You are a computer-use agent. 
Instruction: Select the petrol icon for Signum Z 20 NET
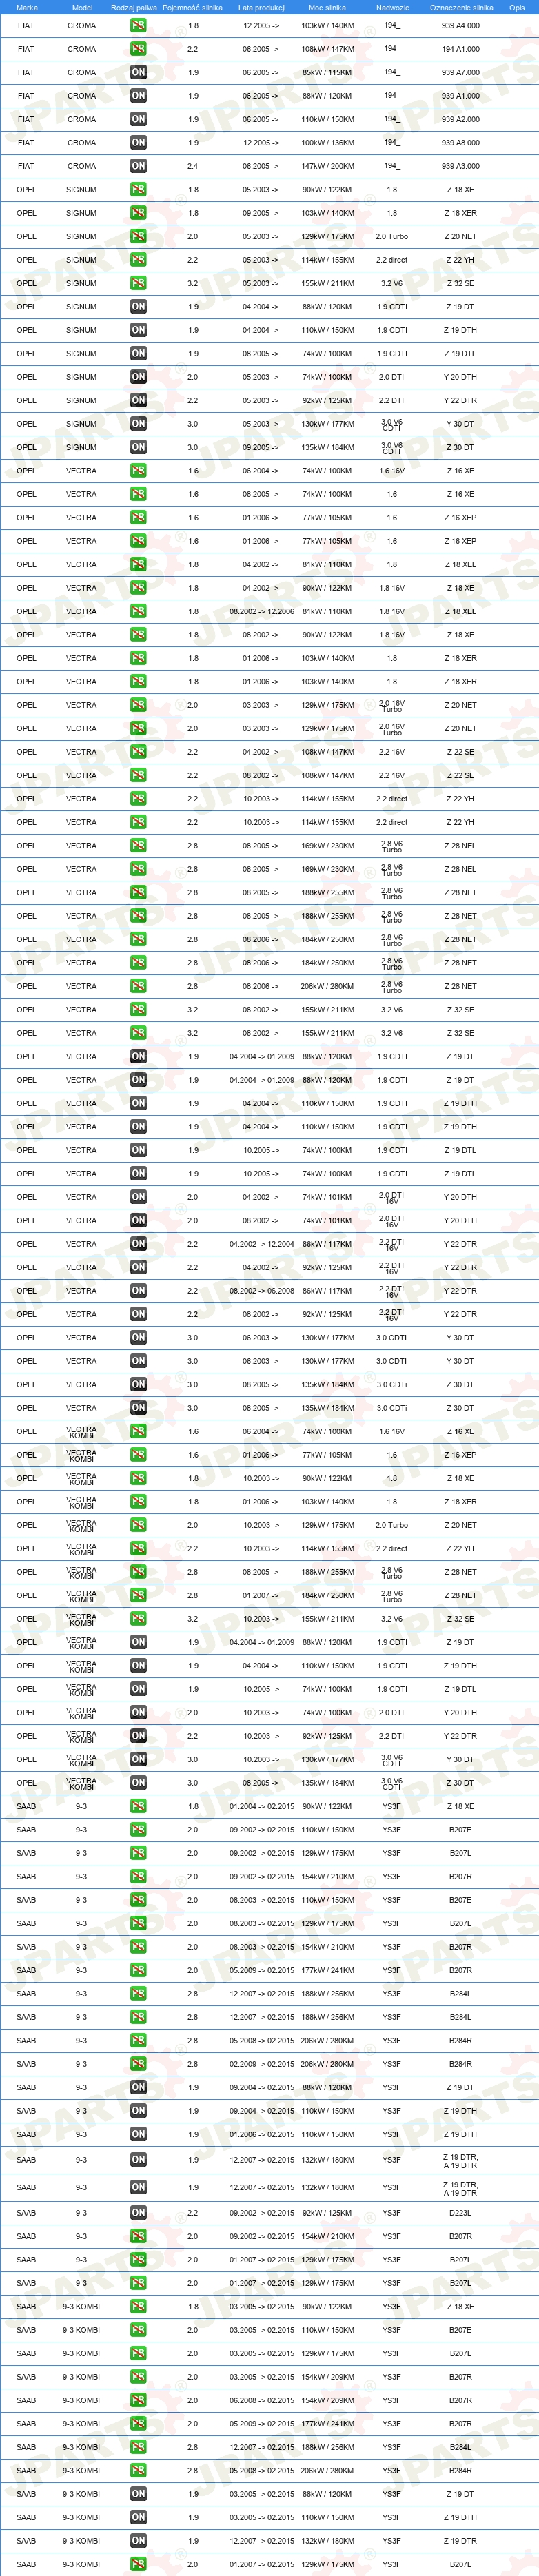(138, 236)
